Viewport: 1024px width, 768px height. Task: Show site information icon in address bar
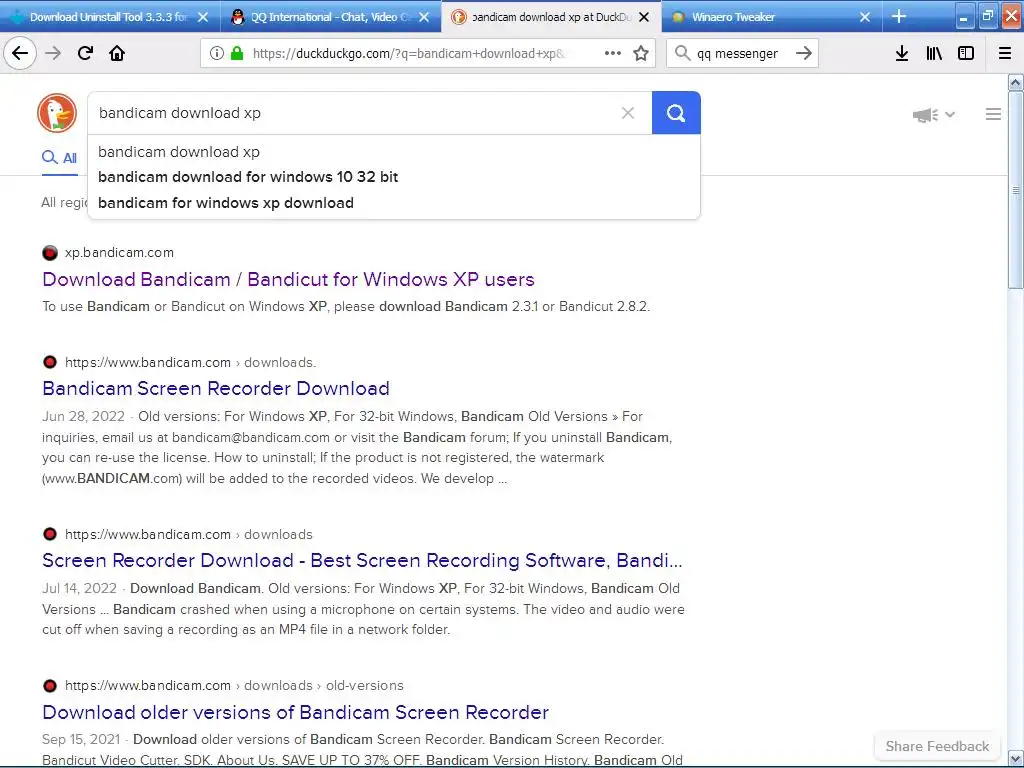coord(217,53)
